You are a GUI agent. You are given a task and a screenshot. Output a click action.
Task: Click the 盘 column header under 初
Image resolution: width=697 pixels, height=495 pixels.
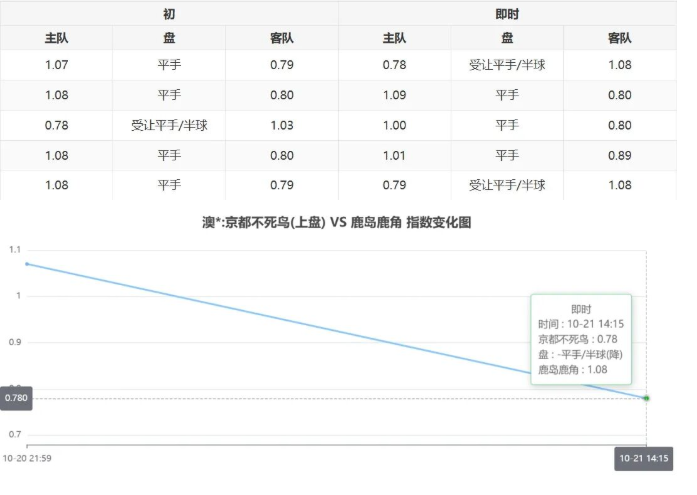point(169,39)
